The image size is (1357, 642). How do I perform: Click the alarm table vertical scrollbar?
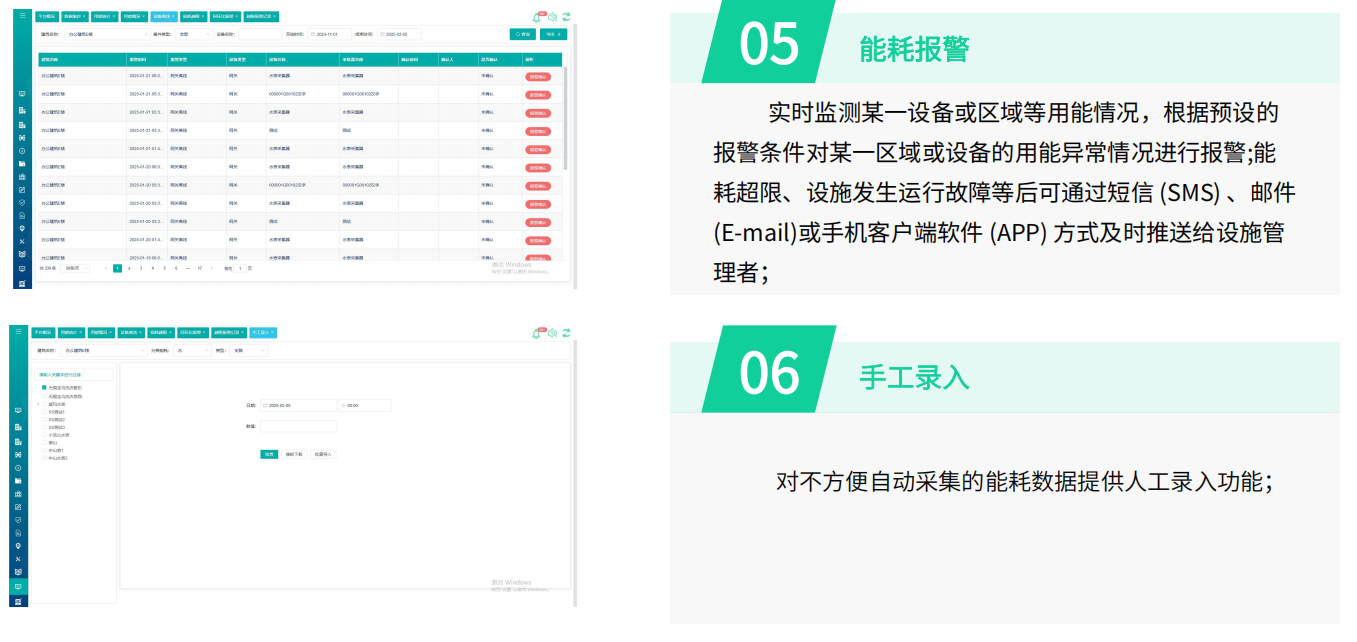coord(565,117)
